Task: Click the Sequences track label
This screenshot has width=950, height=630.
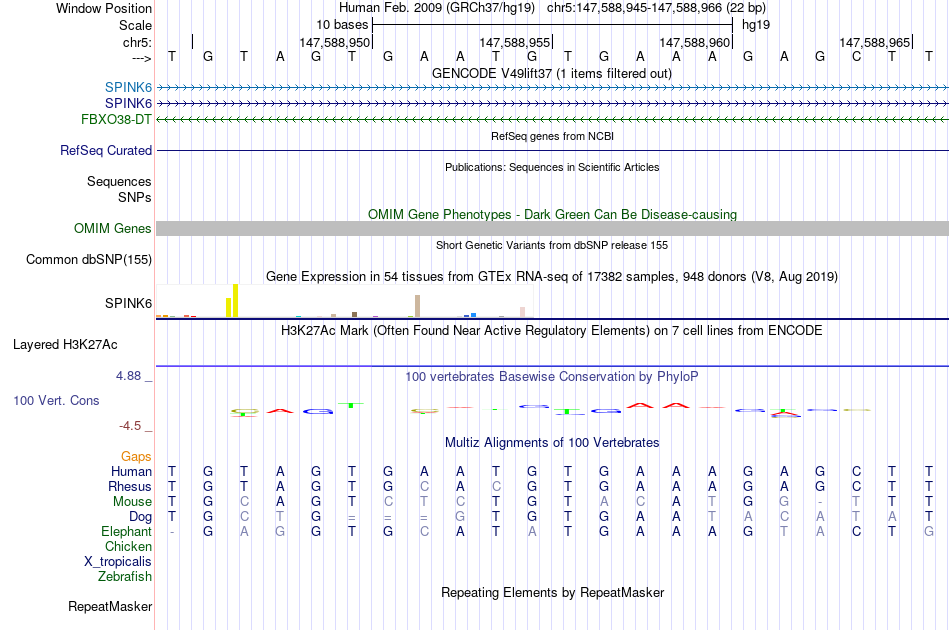Action: click(x=119, y=181)
